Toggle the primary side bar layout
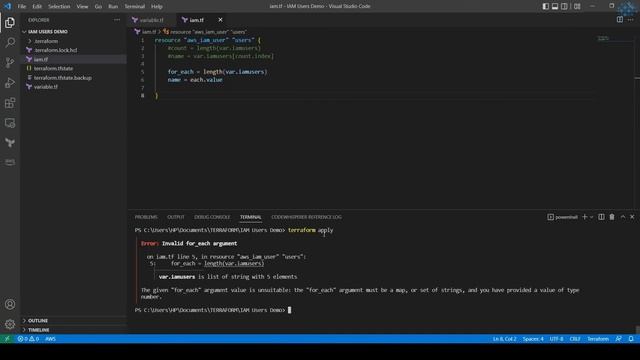 click(x=545, y=6)
